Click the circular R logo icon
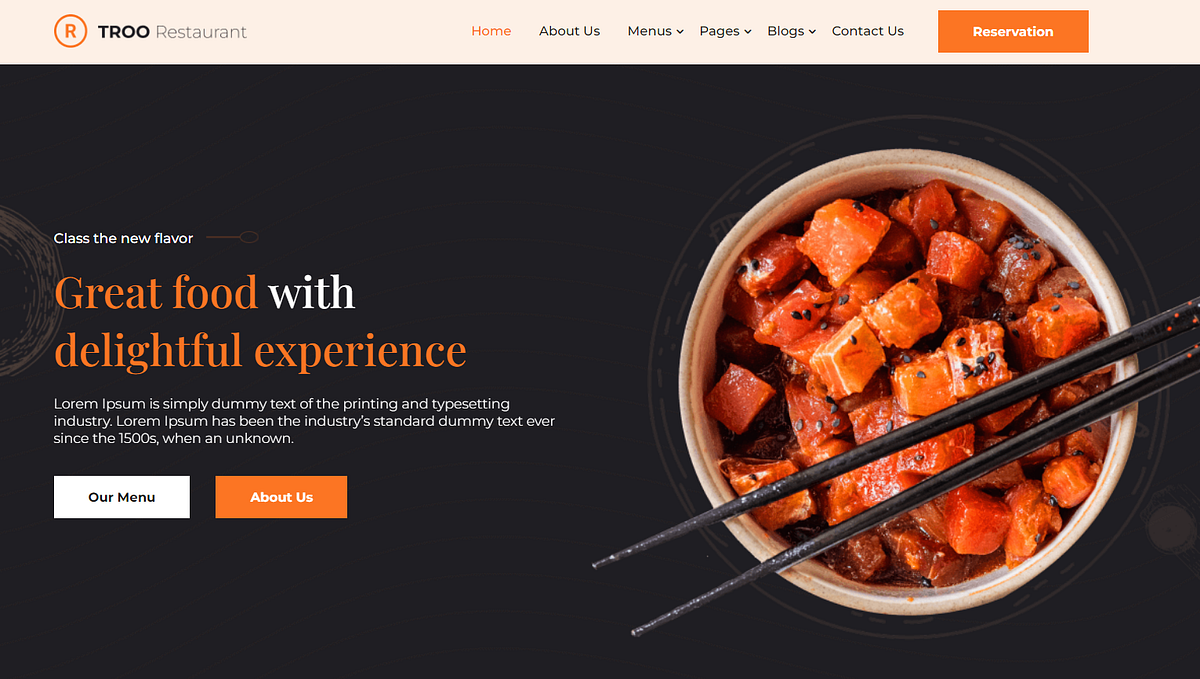 [70, 31]
